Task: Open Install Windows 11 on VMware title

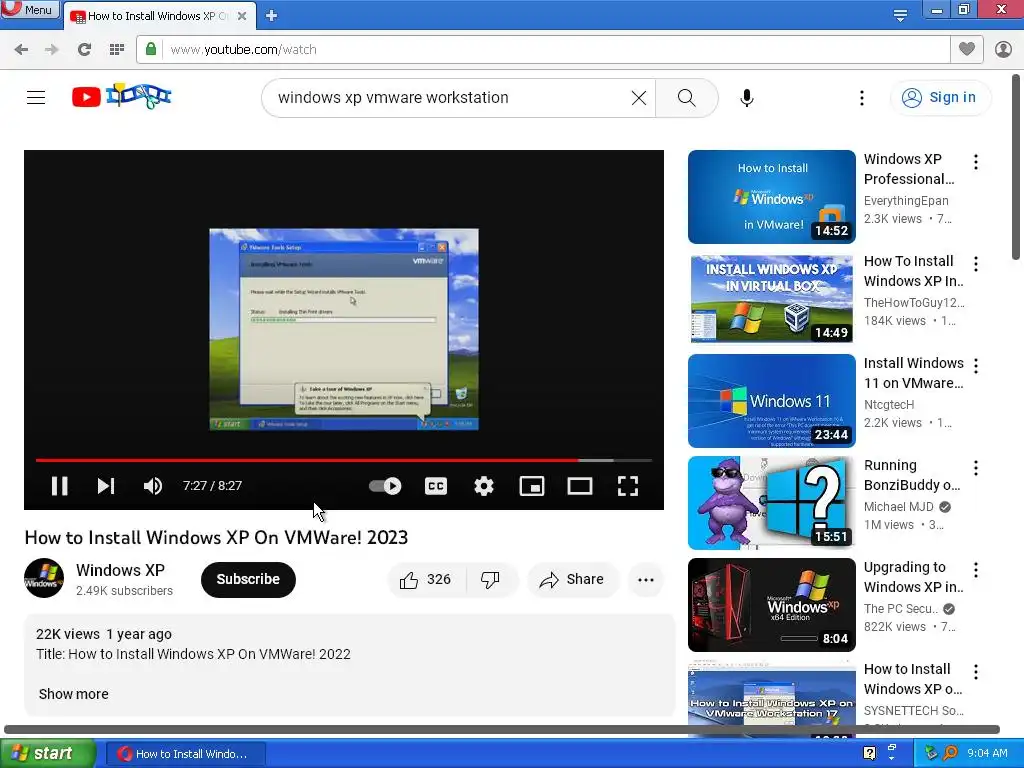Action: point(914,373)
